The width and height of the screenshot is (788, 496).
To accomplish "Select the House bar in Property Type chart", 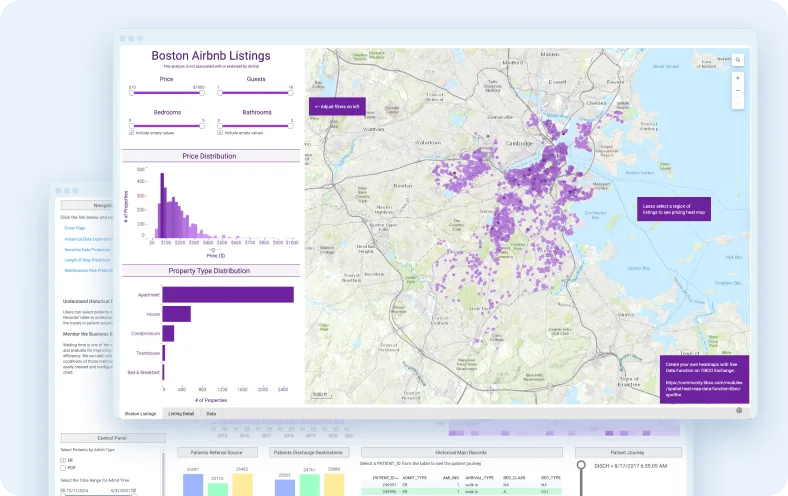I will pos(176,314).
